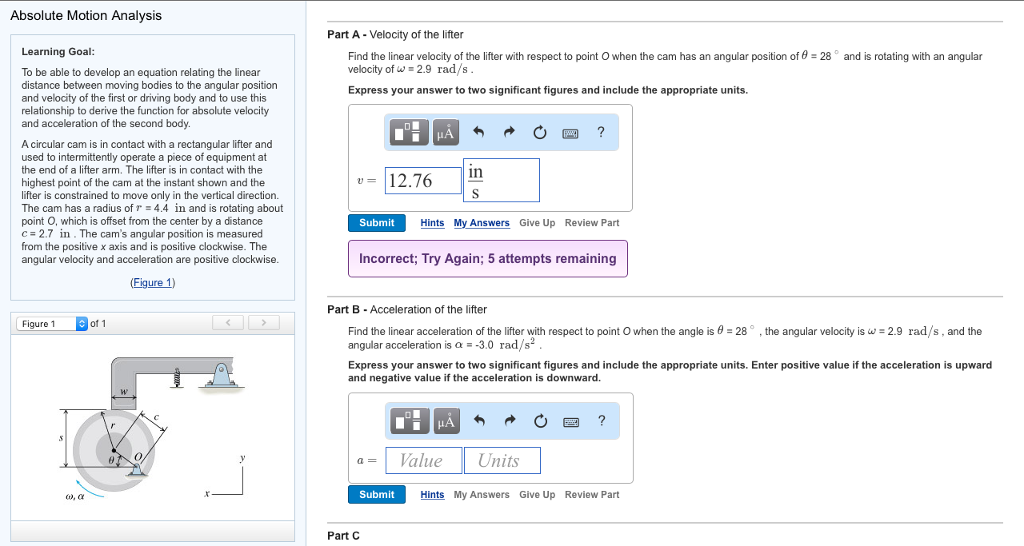The height and width of the screenshot is (546, 1024).
Task: Go to previous figure with left arrow
Action: 228,323
